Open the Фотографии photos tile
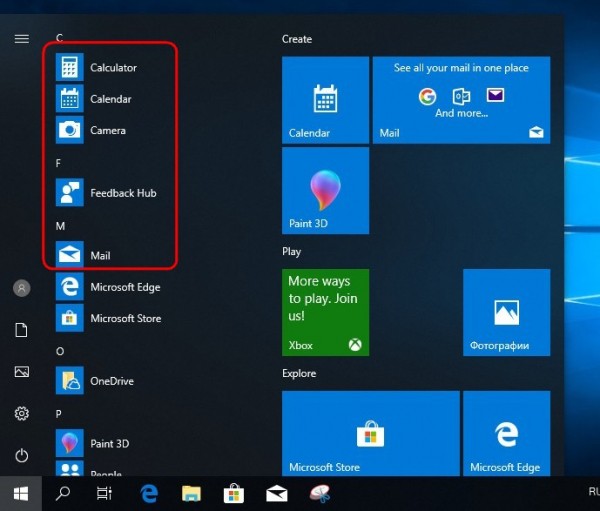 [x=507, y=312]
